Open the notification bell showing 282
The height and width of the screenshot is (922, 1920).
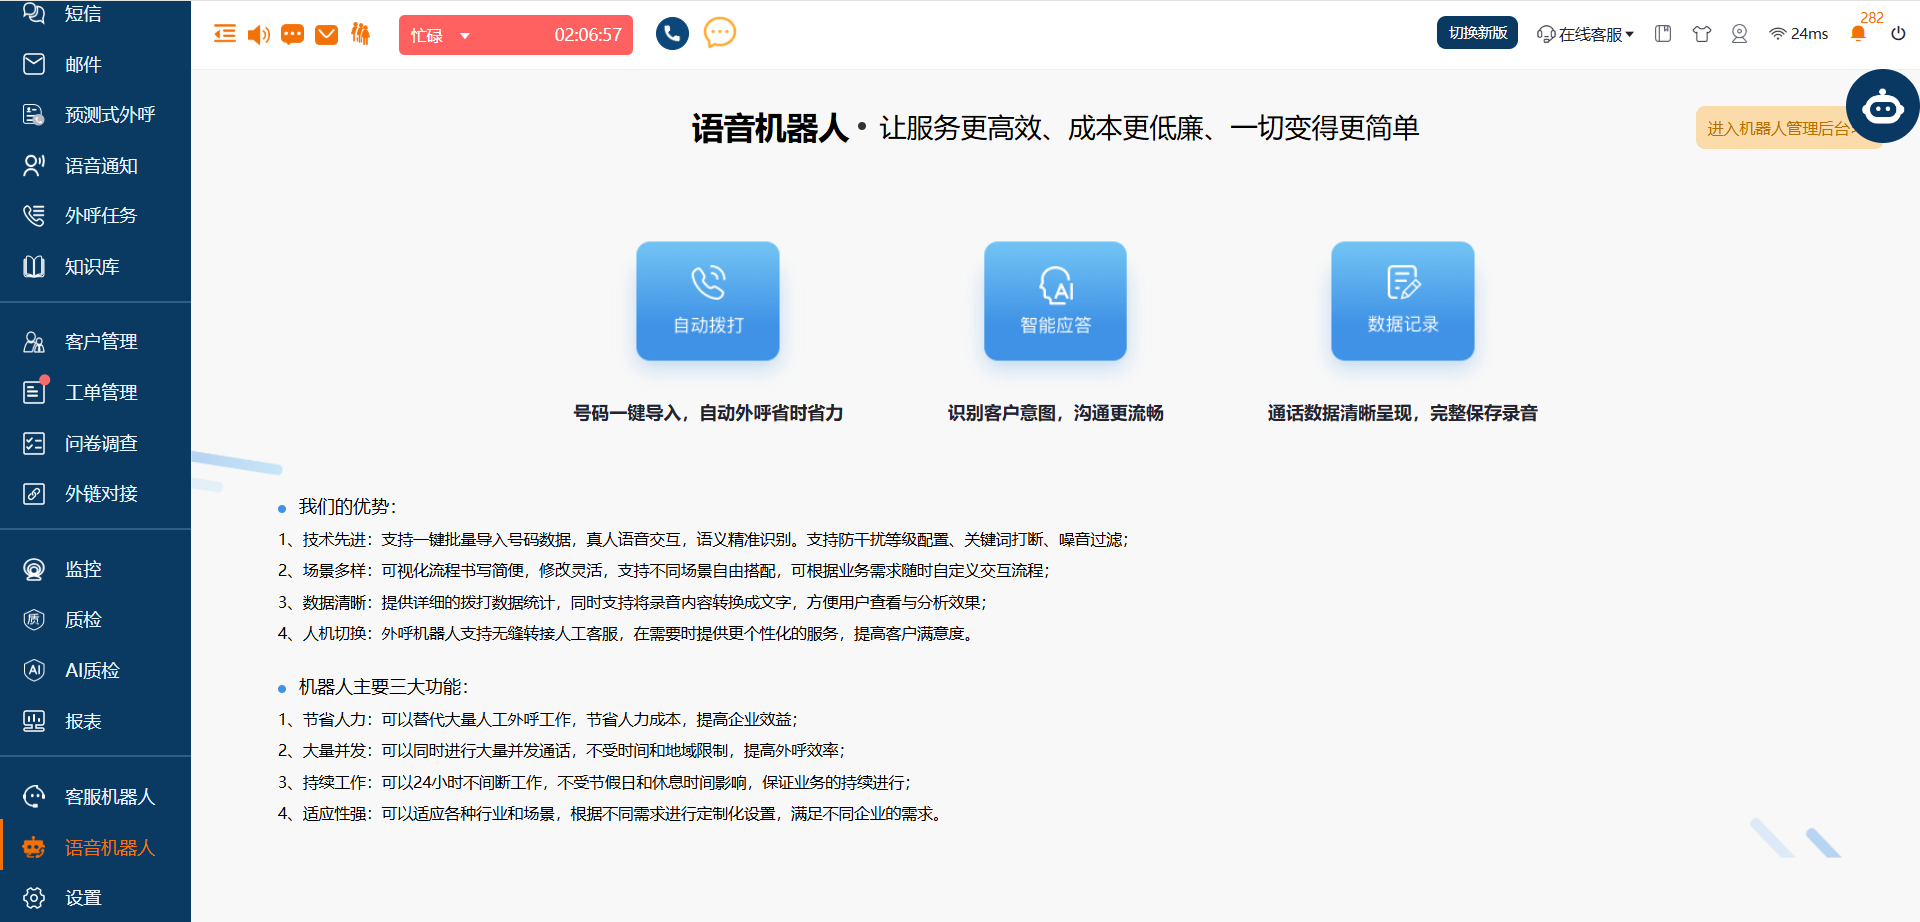1858,34
